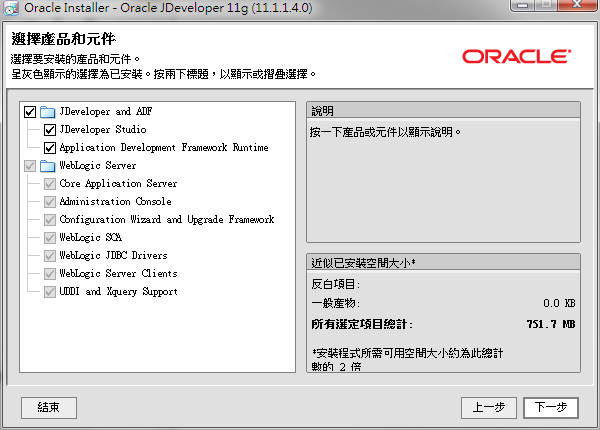
Task: Click the 751.7 MB total value
Action: click(551, 324)
